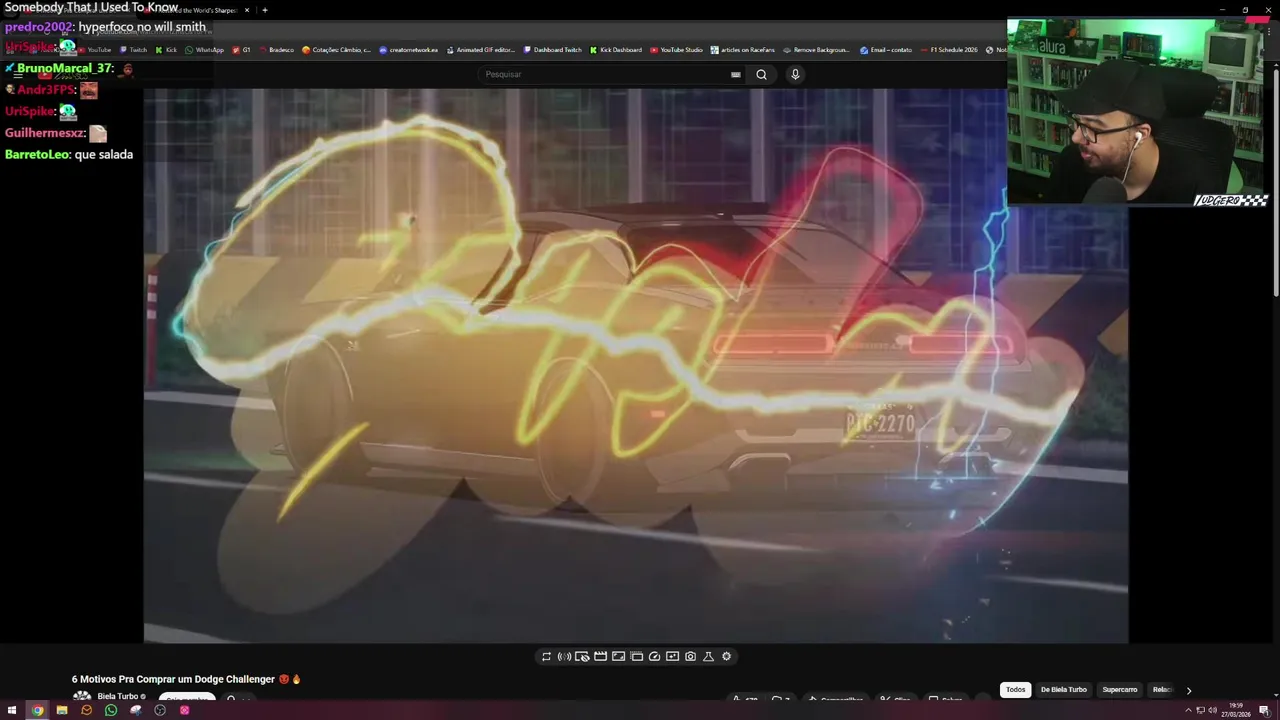This screenshot has height=720, width=1280.
Task: Click the audio boost waves icon
Action: click(x=564, y=657)
